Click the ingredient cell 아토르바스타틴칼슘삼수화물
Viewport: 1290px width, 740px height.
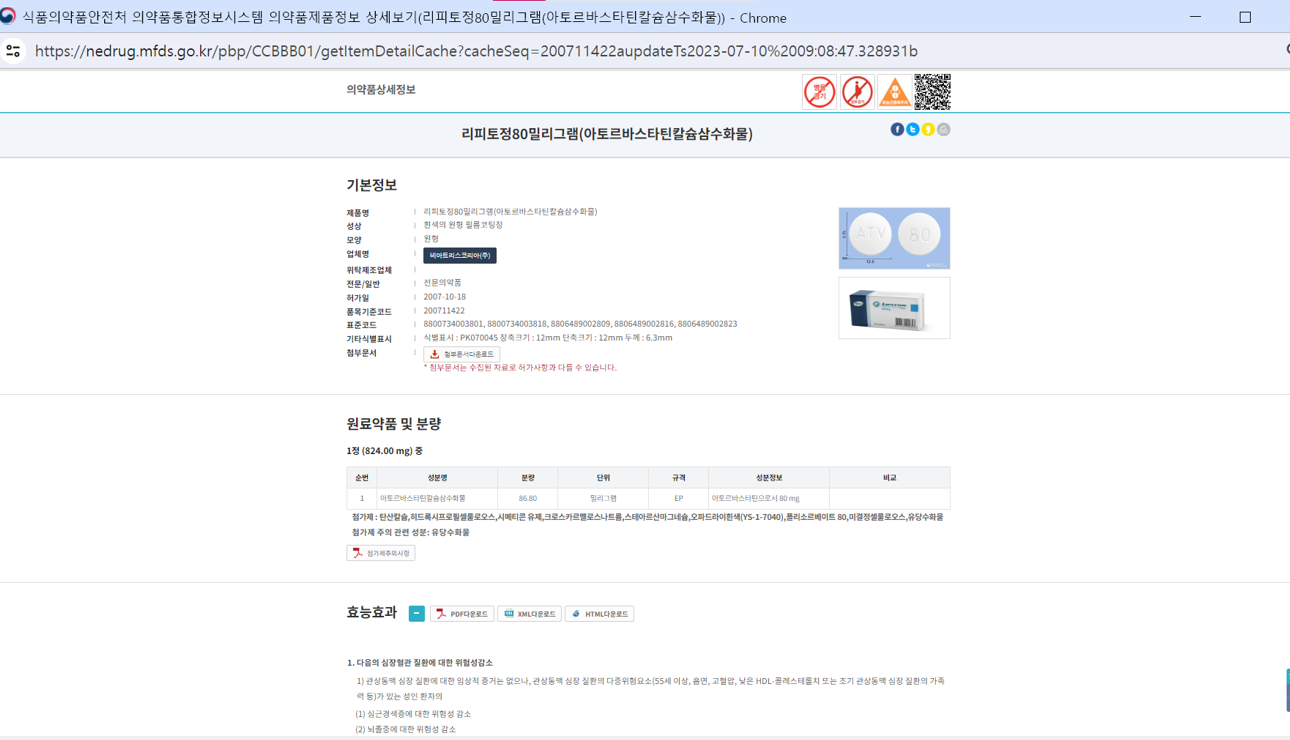click(437, 498)
